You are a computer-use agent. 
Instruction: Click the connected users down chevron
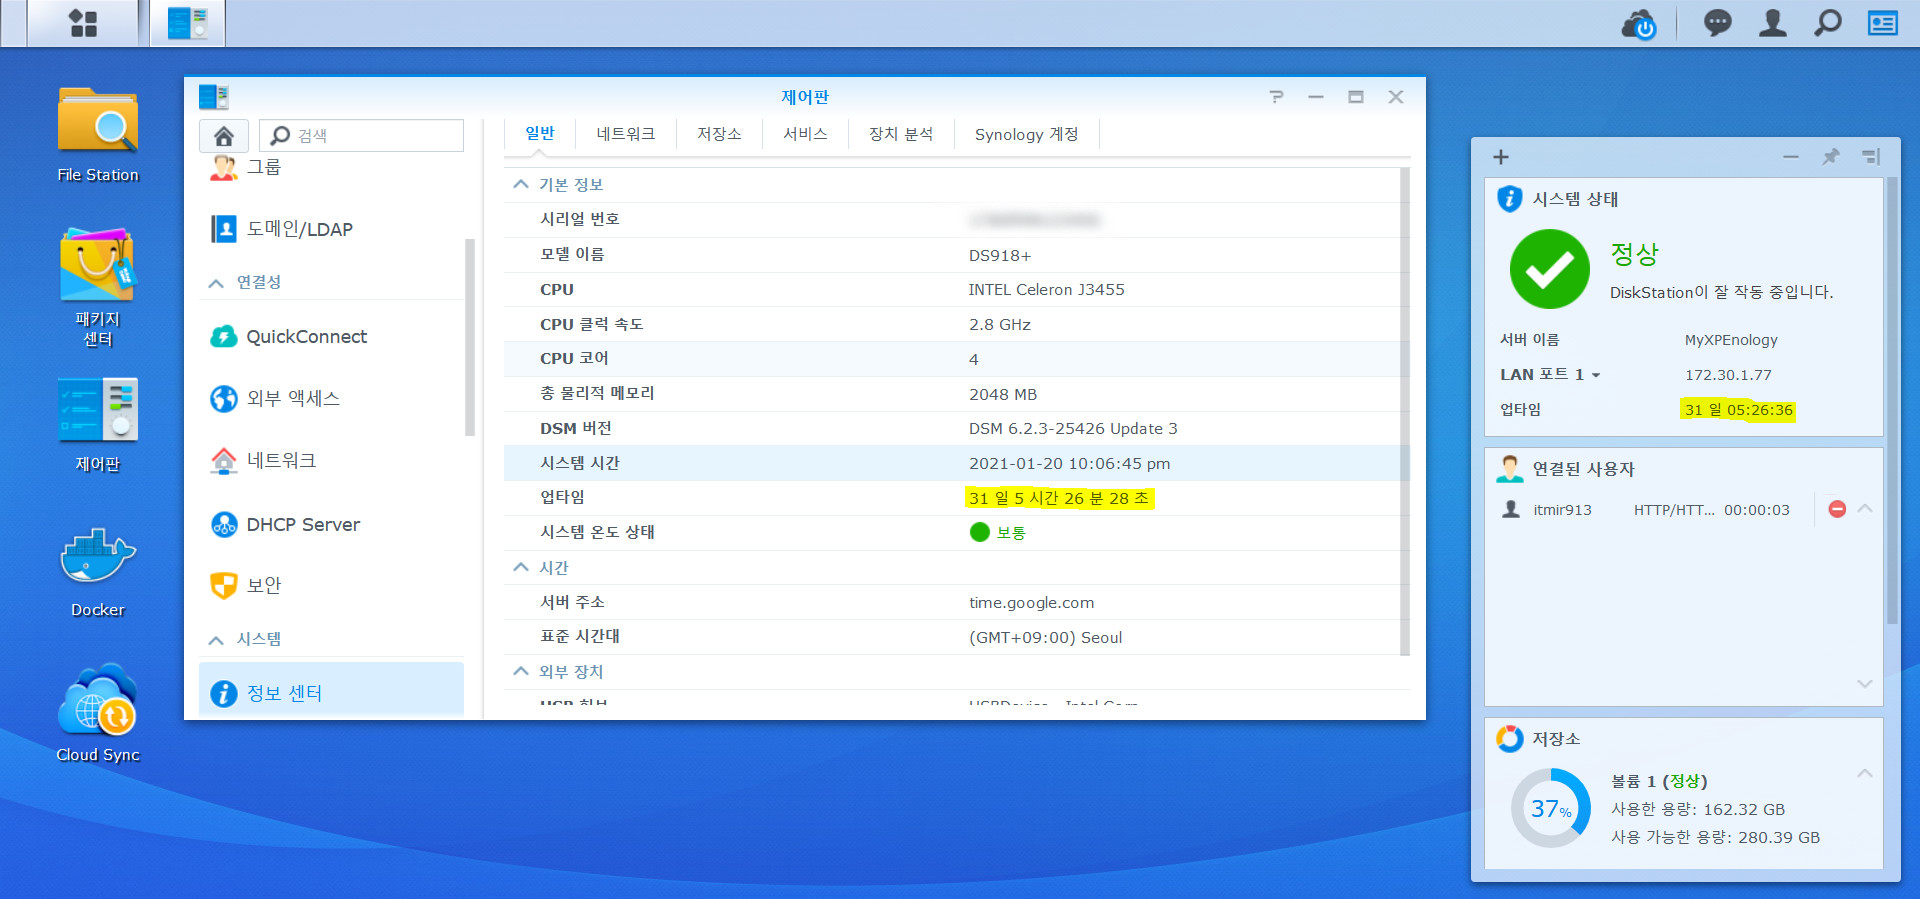(x=1865, y=684)
